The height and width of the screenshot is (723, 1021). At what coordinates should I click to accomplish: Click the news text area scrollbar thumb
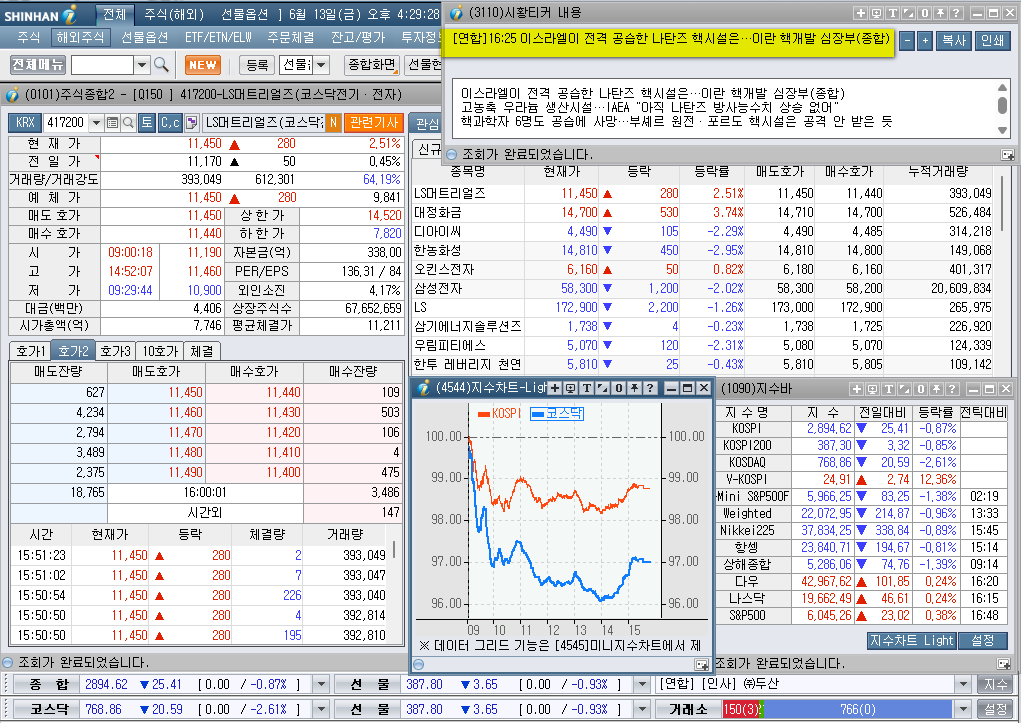(1002, 106)
